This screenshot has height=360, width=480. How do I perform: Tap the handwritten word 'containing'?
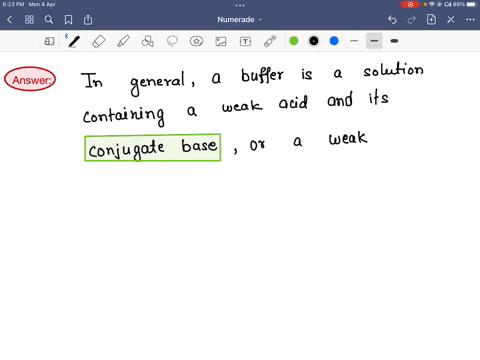coord(124,116)
